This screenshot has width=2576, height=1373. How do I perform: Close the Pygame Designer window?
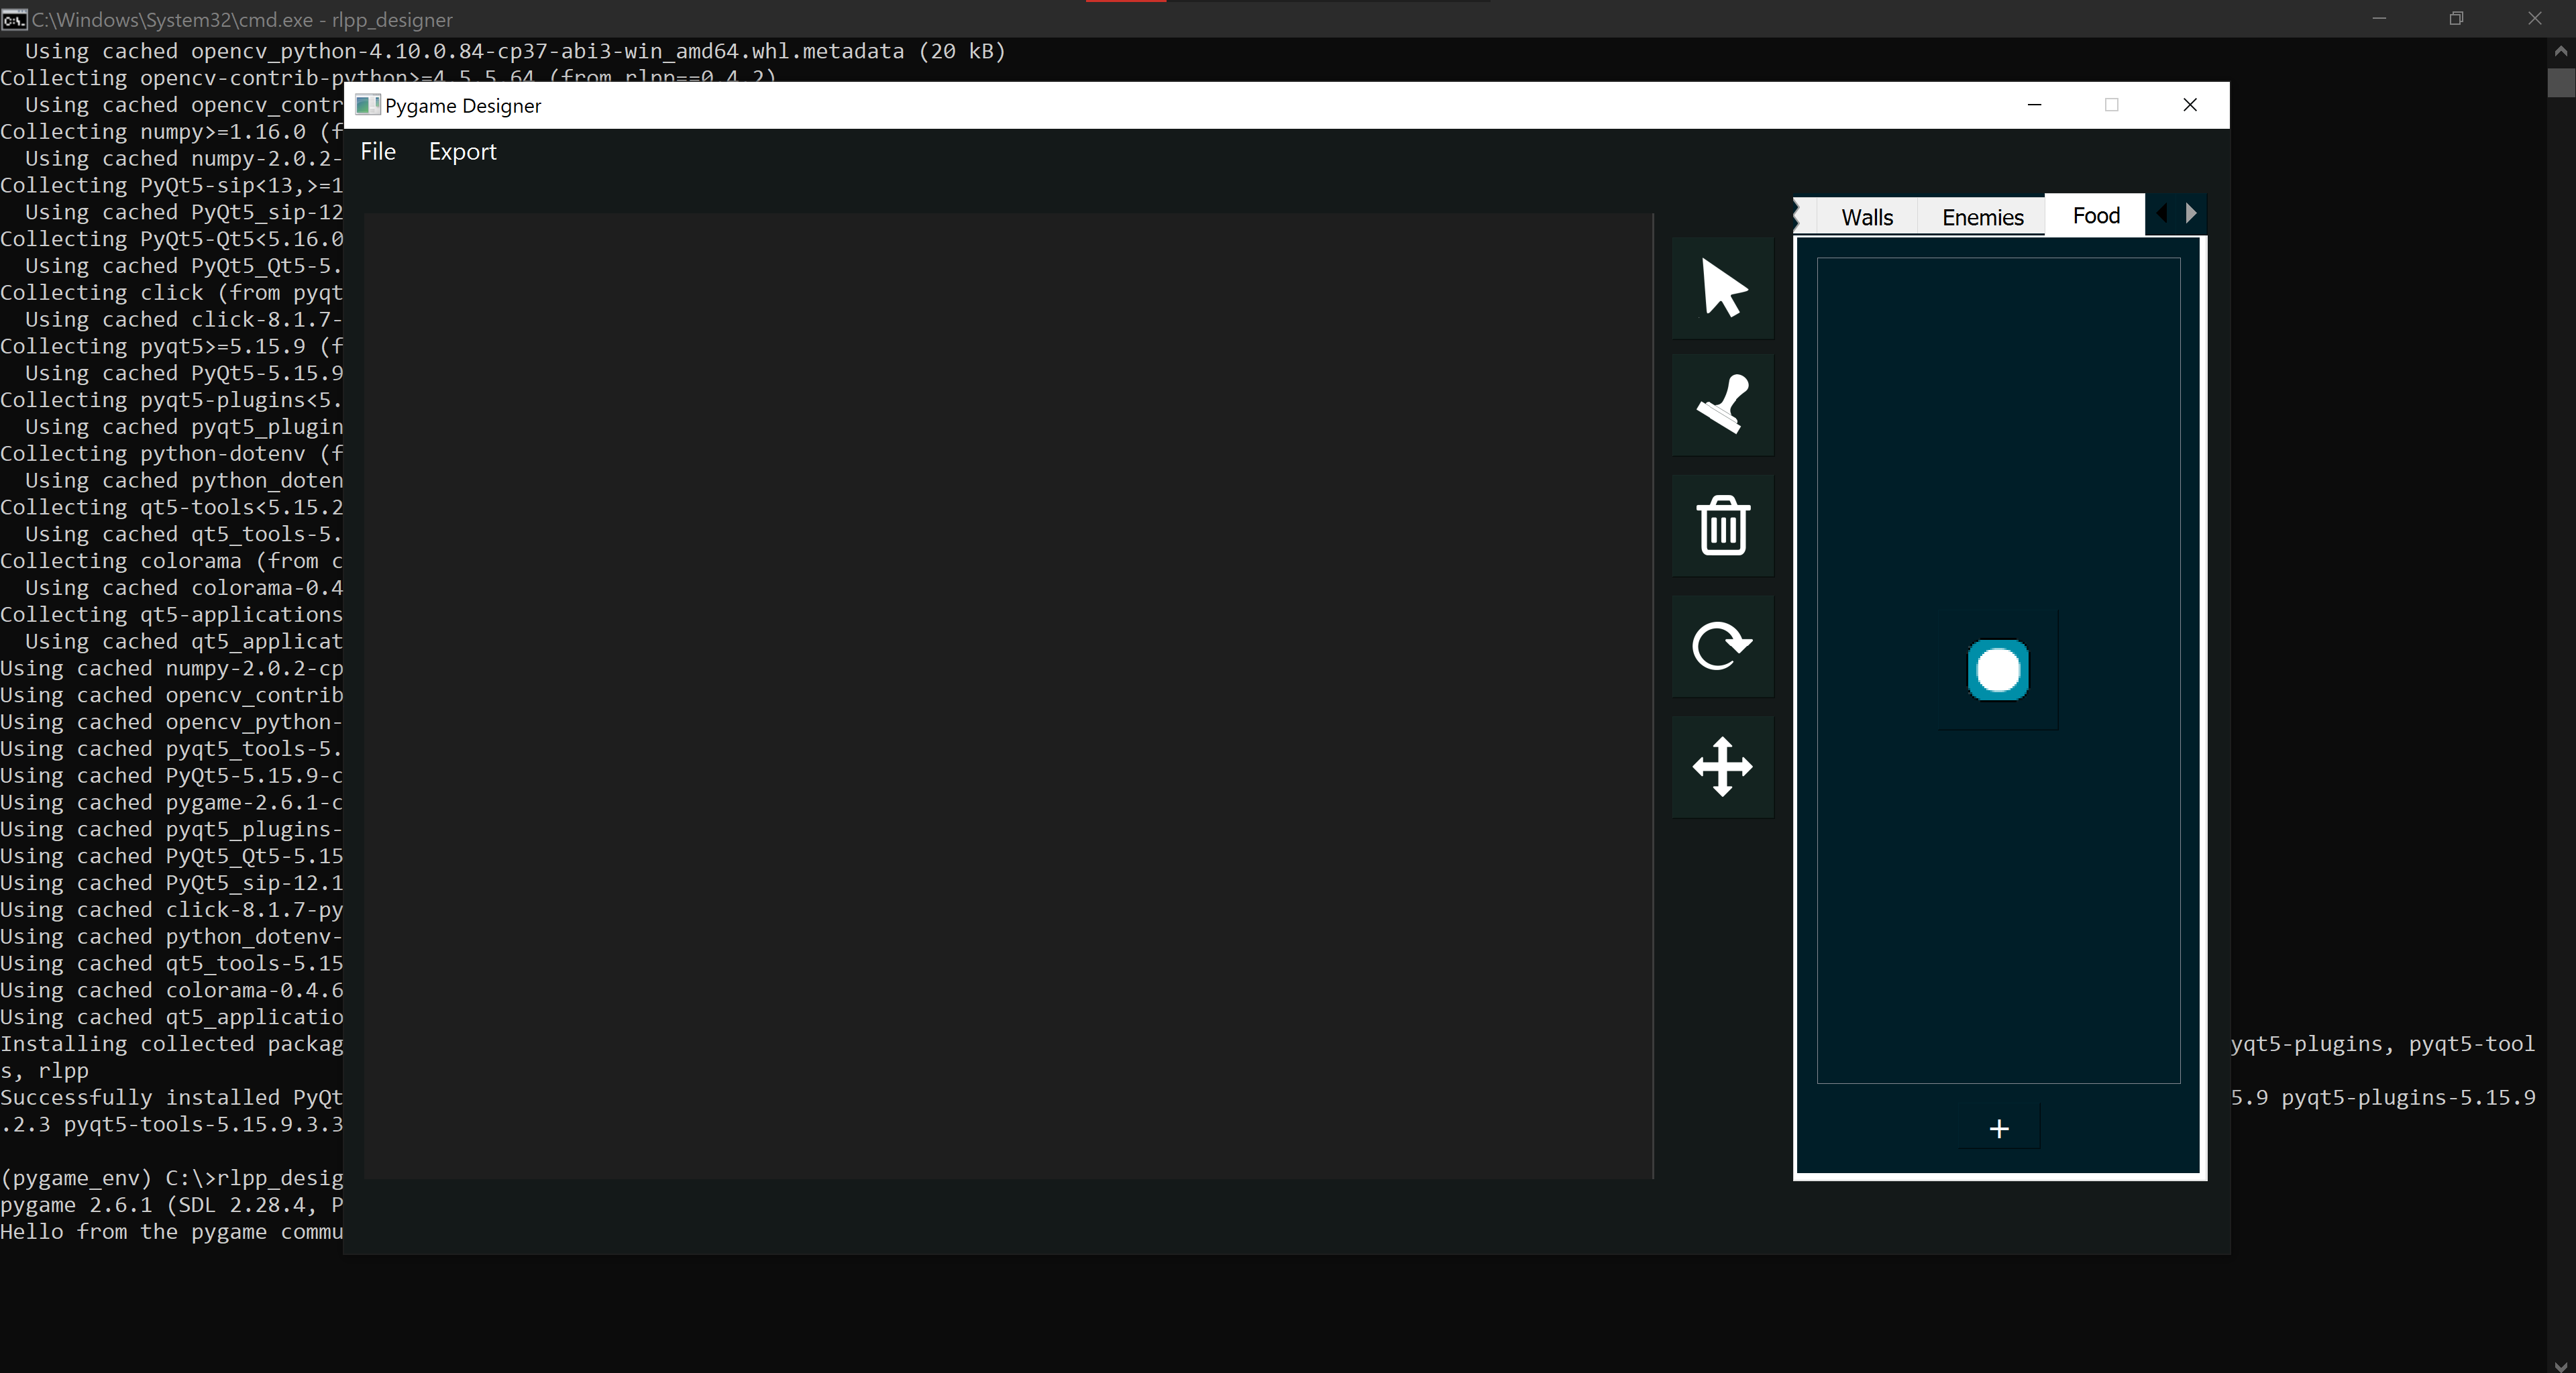click(x=2190, y=105)
